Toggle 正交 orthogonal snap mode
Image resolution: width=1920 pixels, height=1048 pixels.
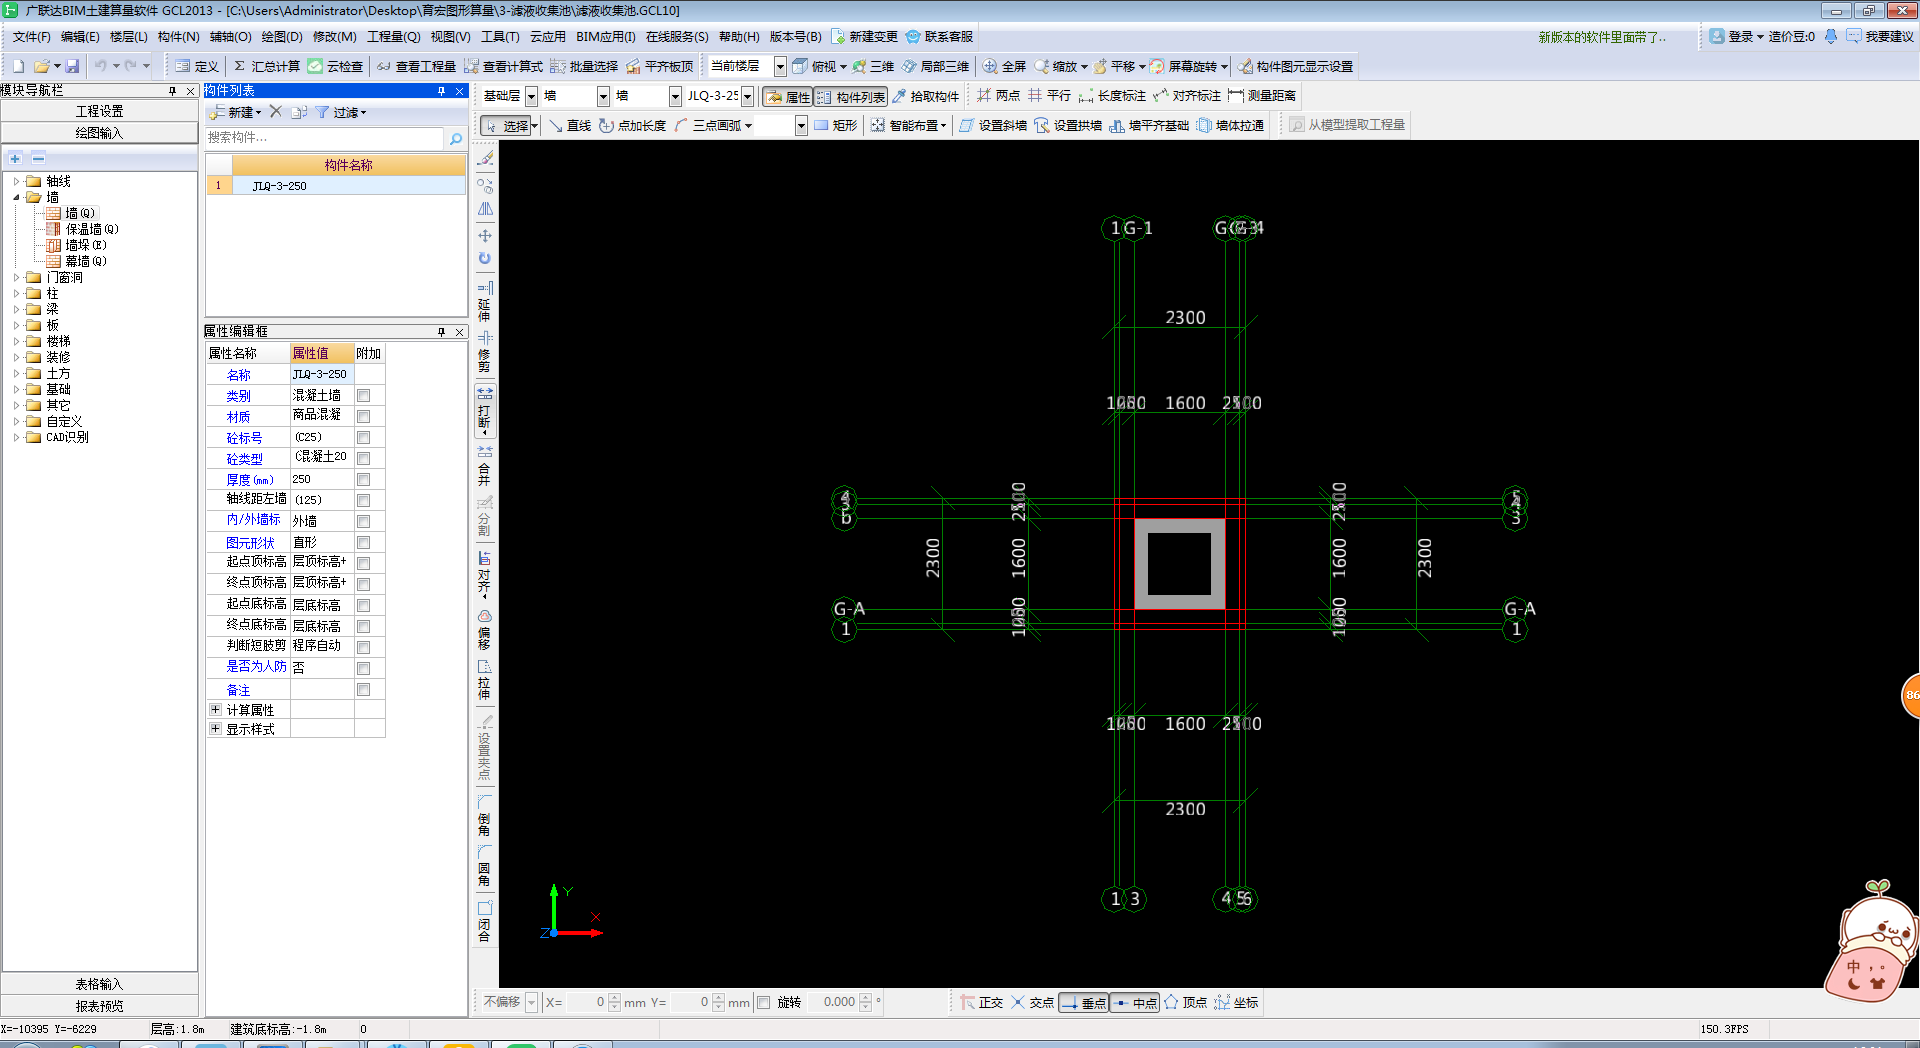[x=981, y=1002]
